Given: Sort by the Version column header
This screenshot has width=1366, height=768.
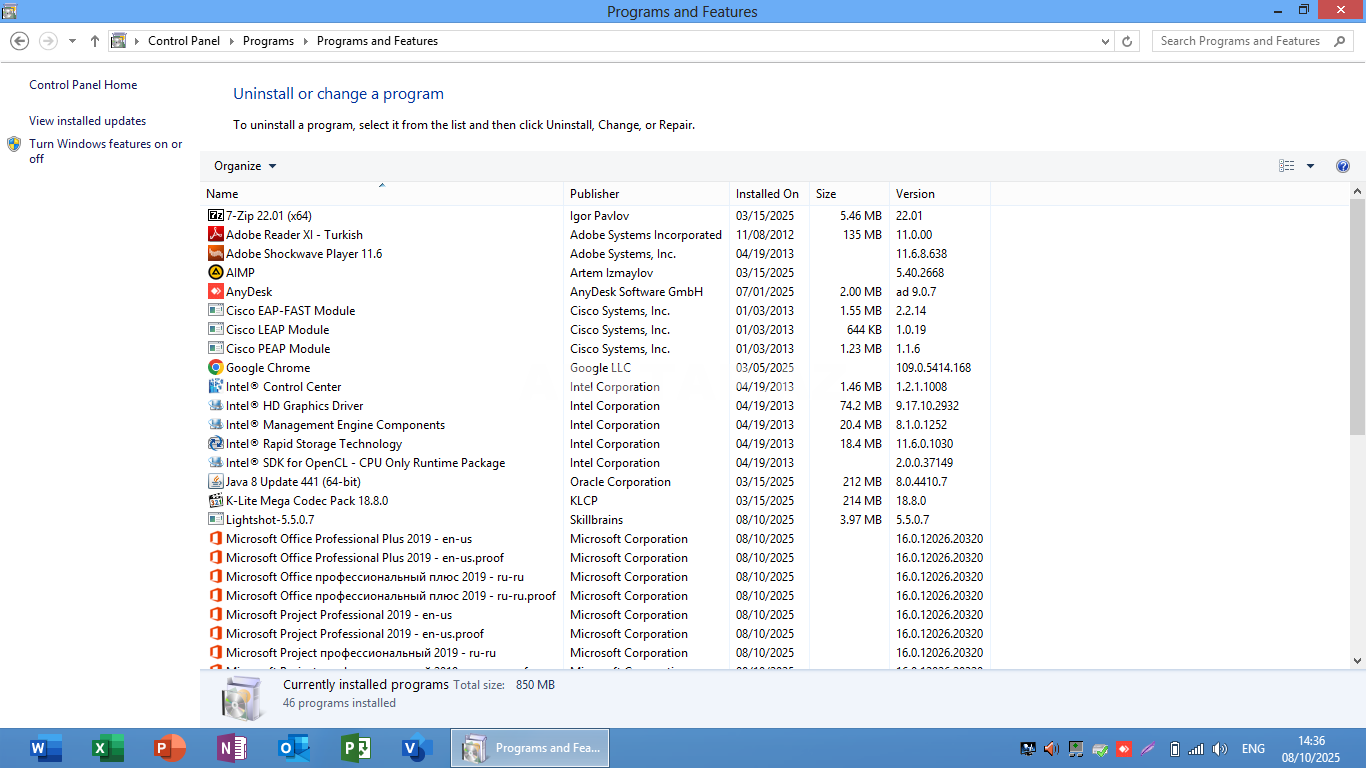Looking at the screenshot, I should pyautogui.click(x=940, y=193).
